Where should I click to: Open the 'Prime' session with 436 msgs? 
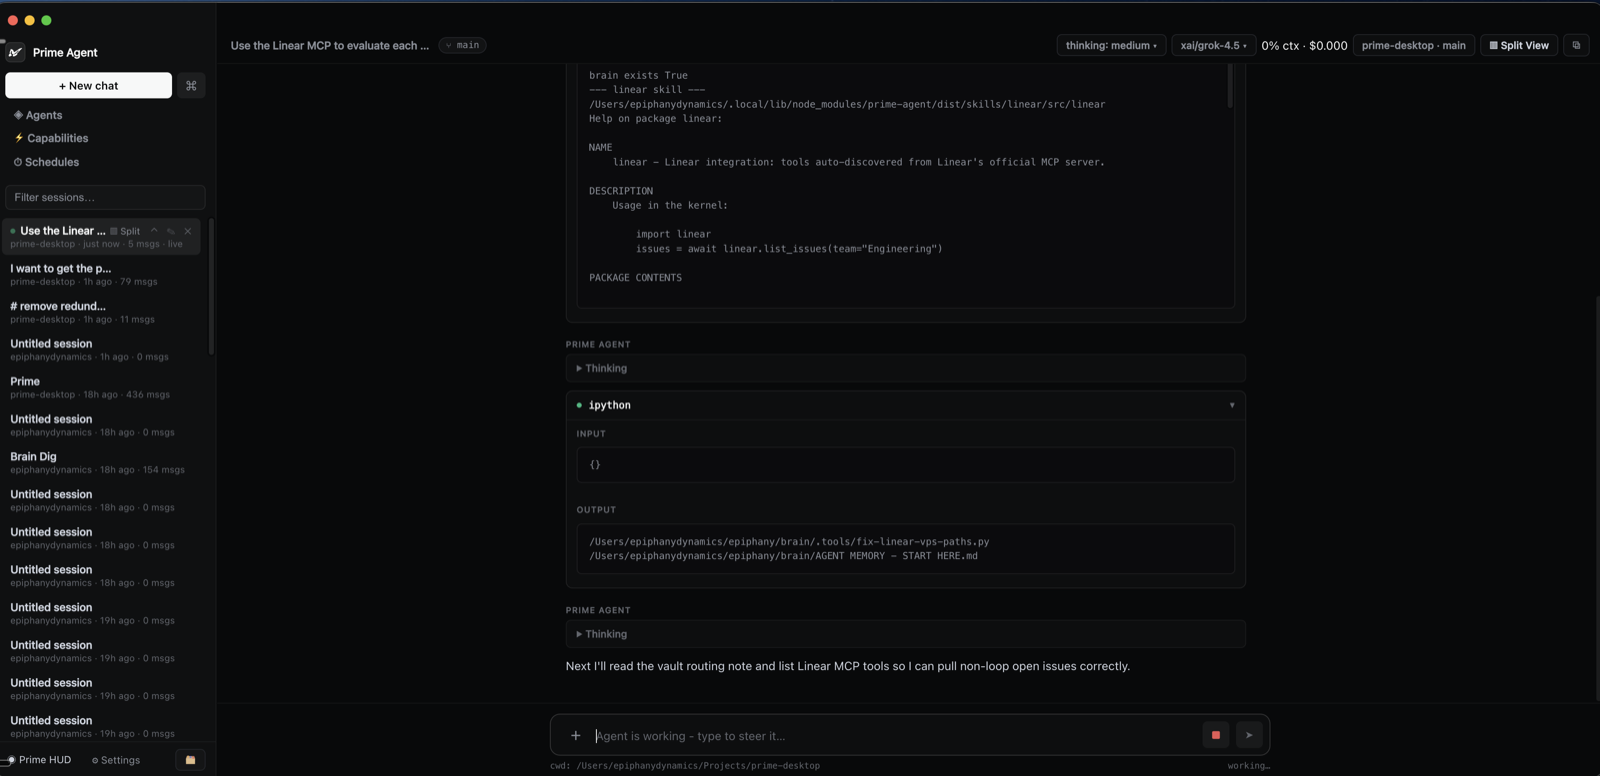point(101,387)
